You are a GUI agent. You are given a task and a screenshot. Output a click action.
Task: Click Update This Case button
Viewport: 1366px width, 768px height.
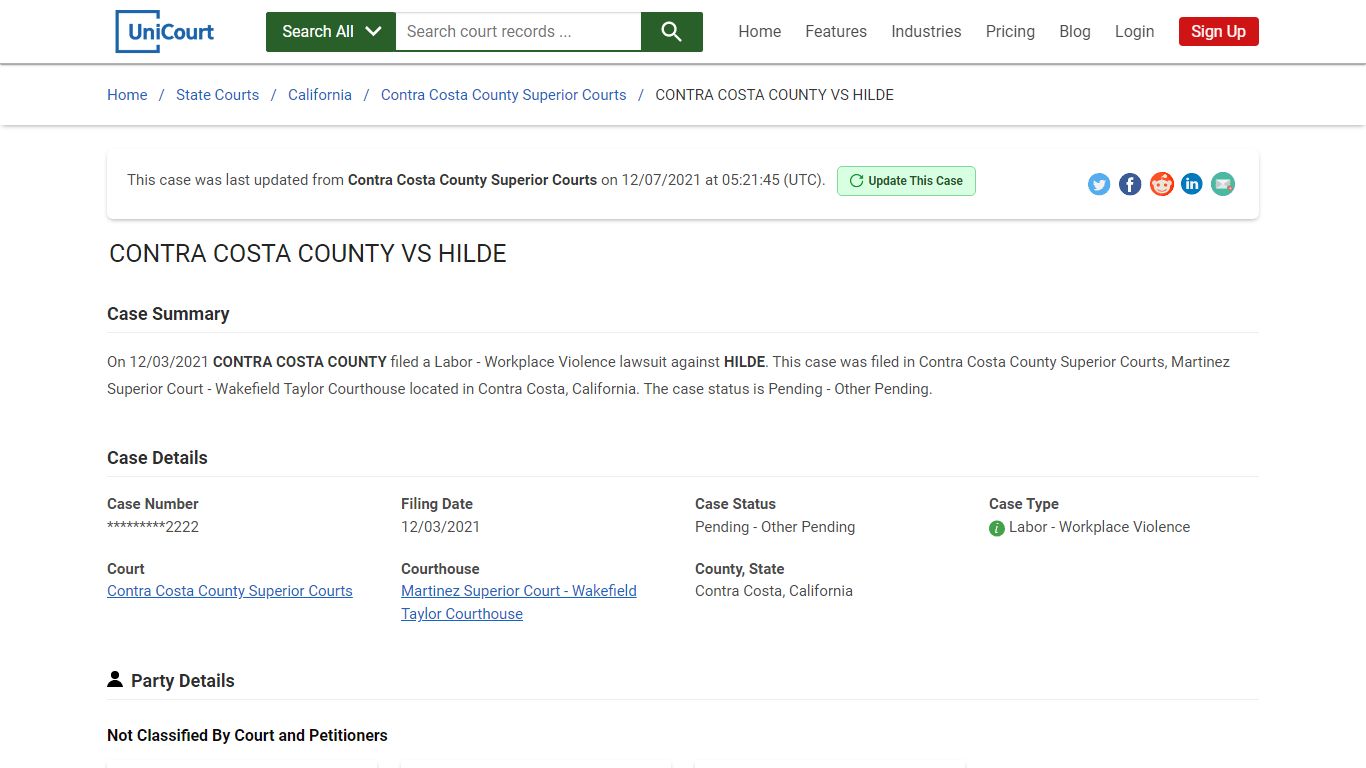click(906, 181)
